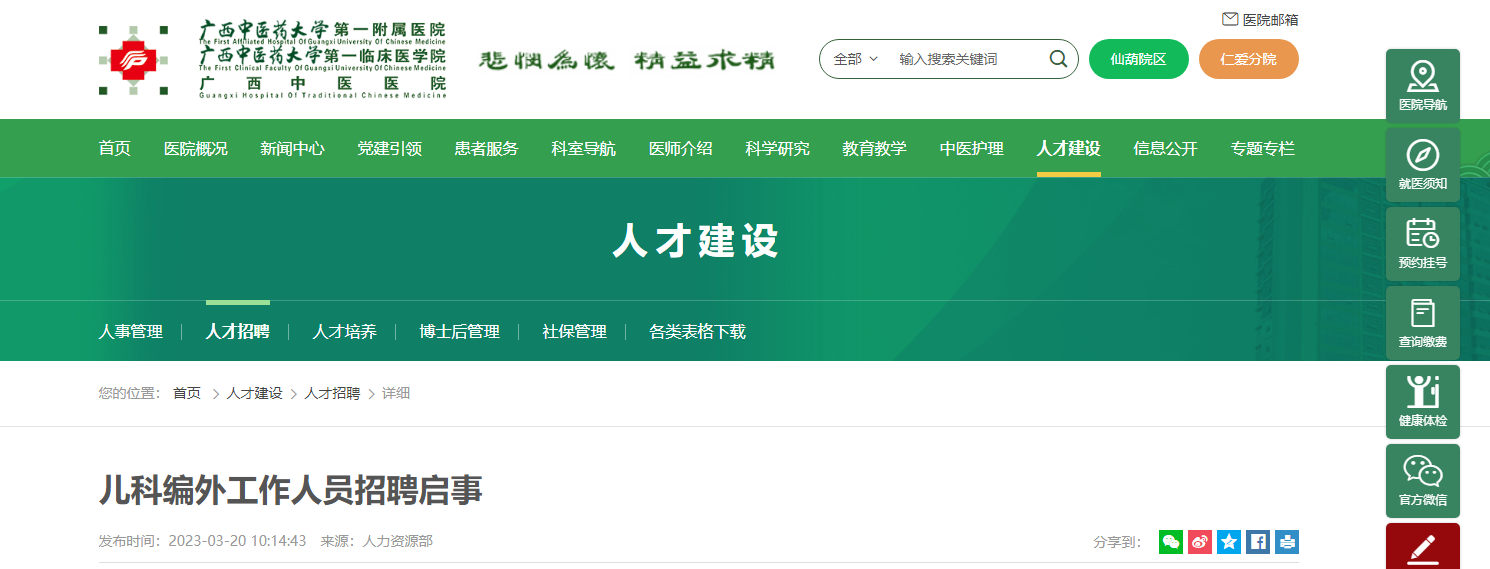1490x569 pixels.
Task: Open 预约挂号 calendar icon
Action: coord(1422,233)
